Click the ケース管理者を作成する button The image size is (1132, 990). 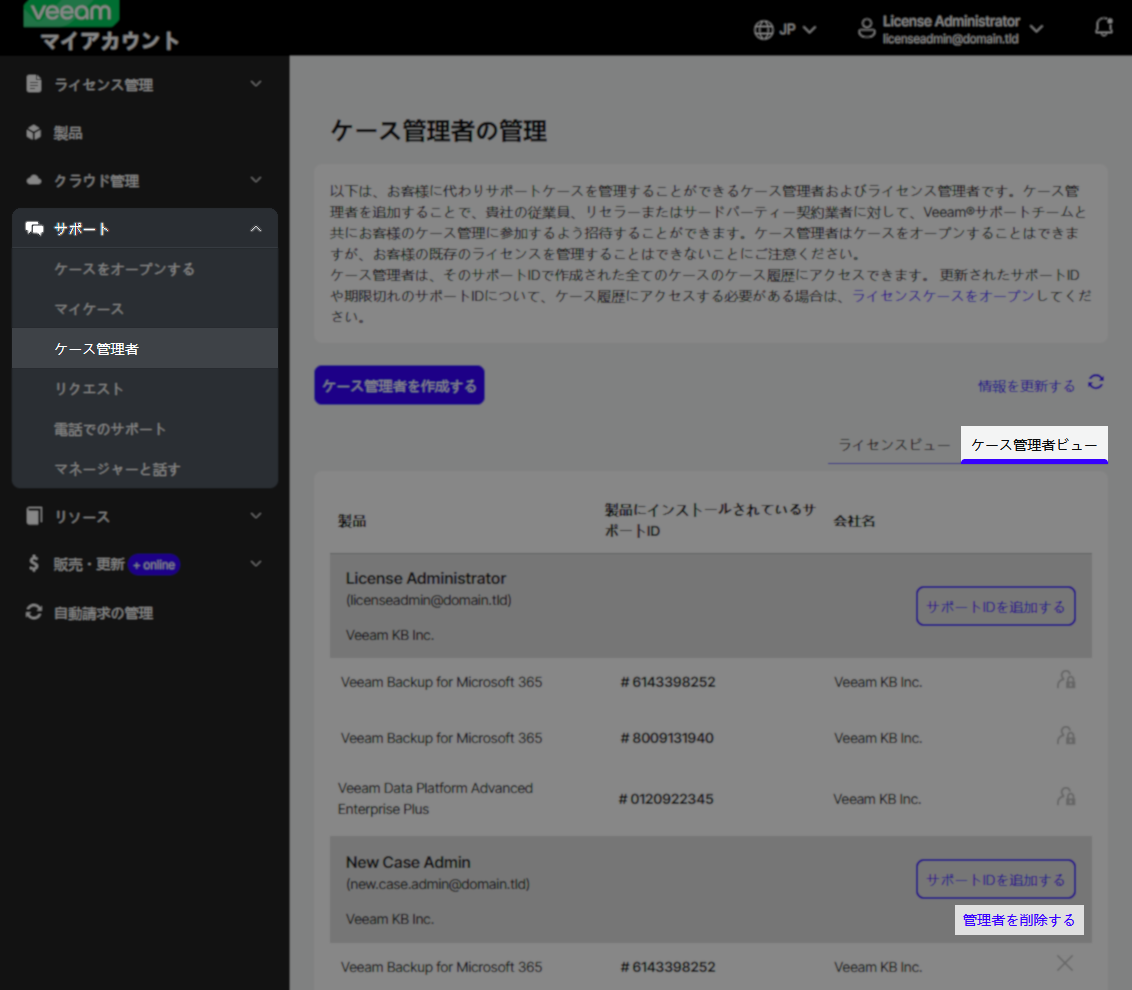[x=399, y=384]
